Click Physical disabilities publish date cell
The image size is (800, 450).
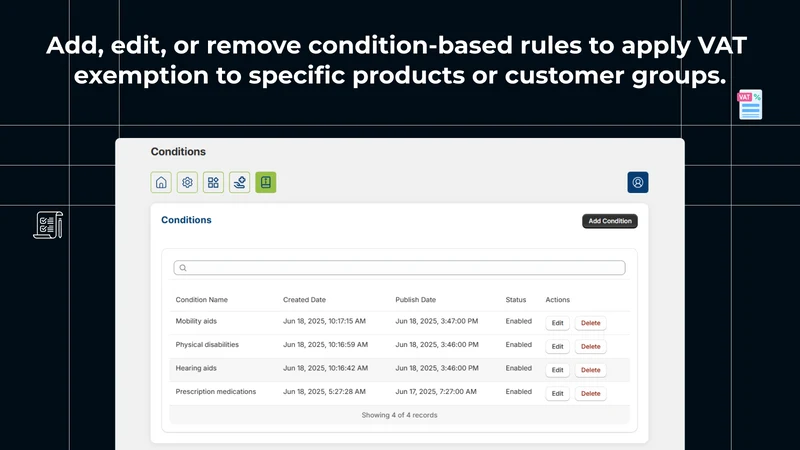(x=437, y=344)
